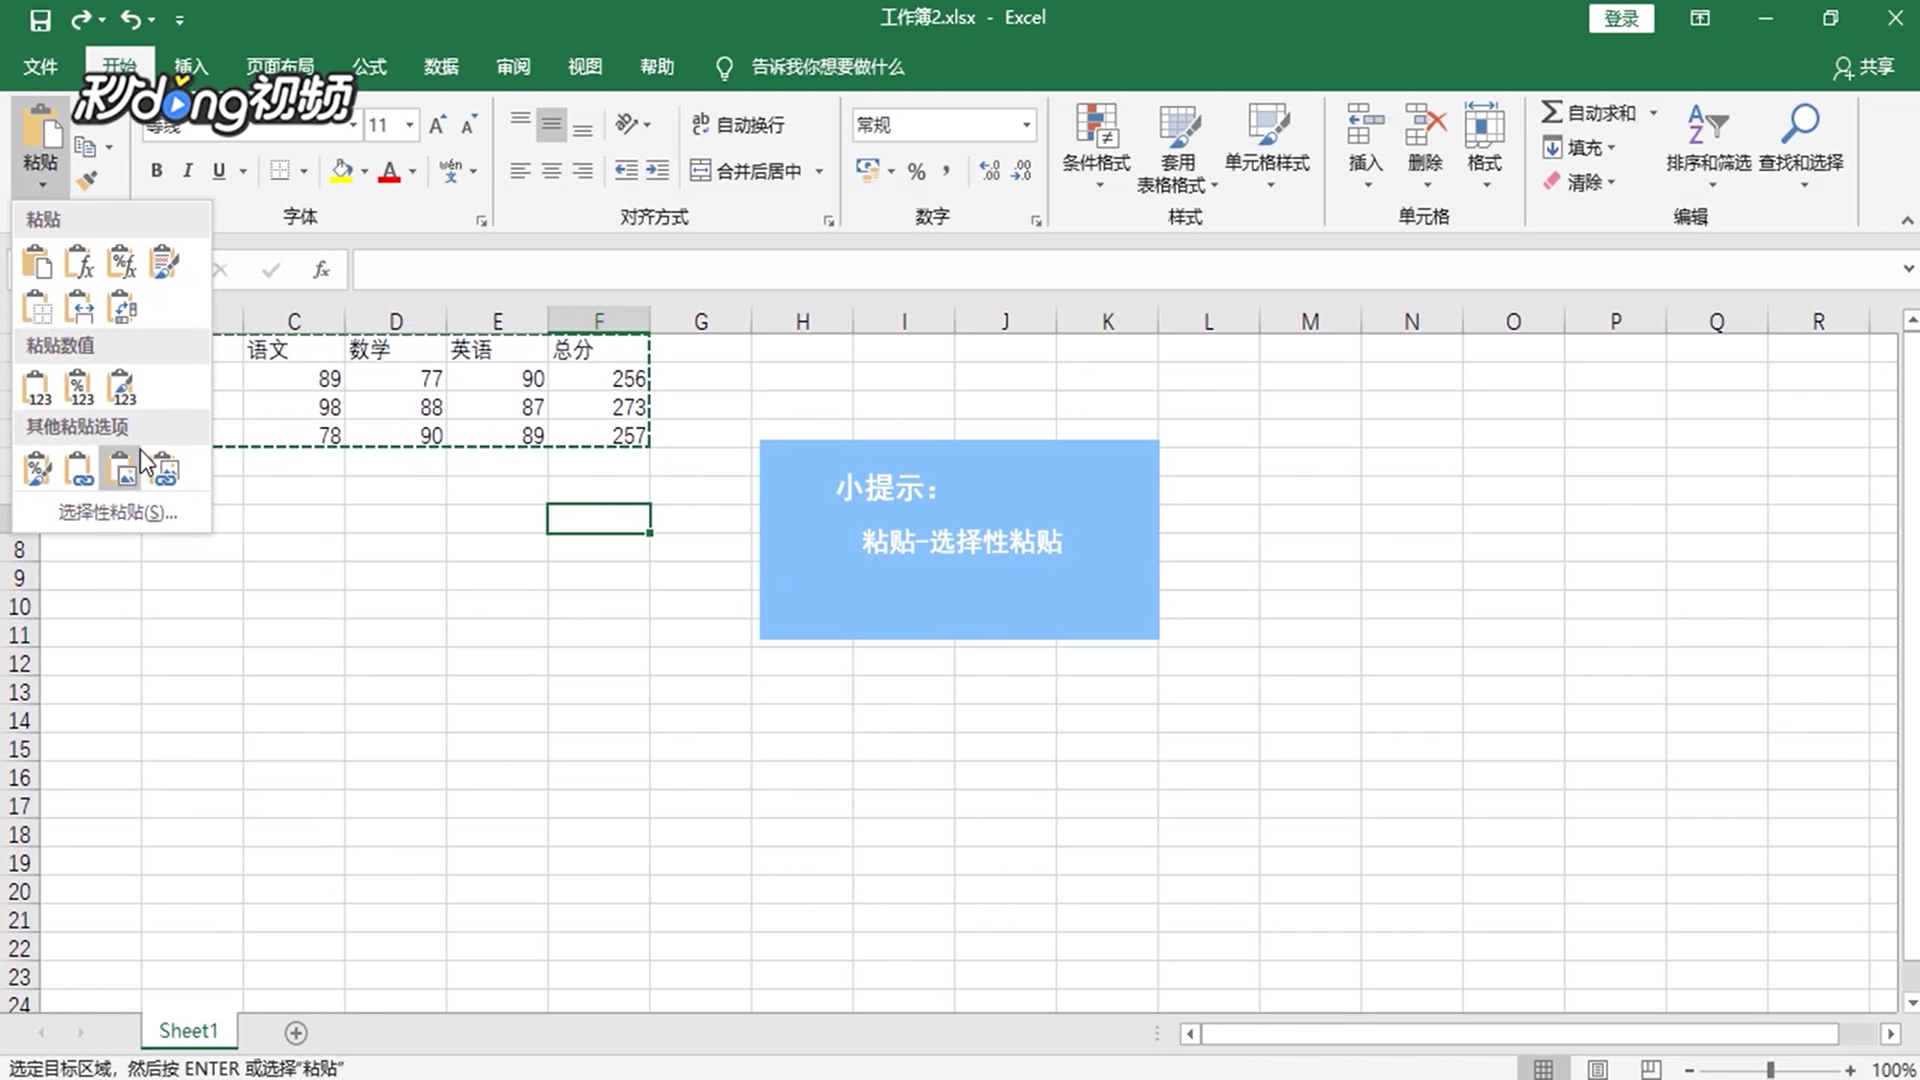Image resolution: width=1920 pixels, height=1080 pixels.
Task: Click paste formulas icon
Action: tap(79, 263)
